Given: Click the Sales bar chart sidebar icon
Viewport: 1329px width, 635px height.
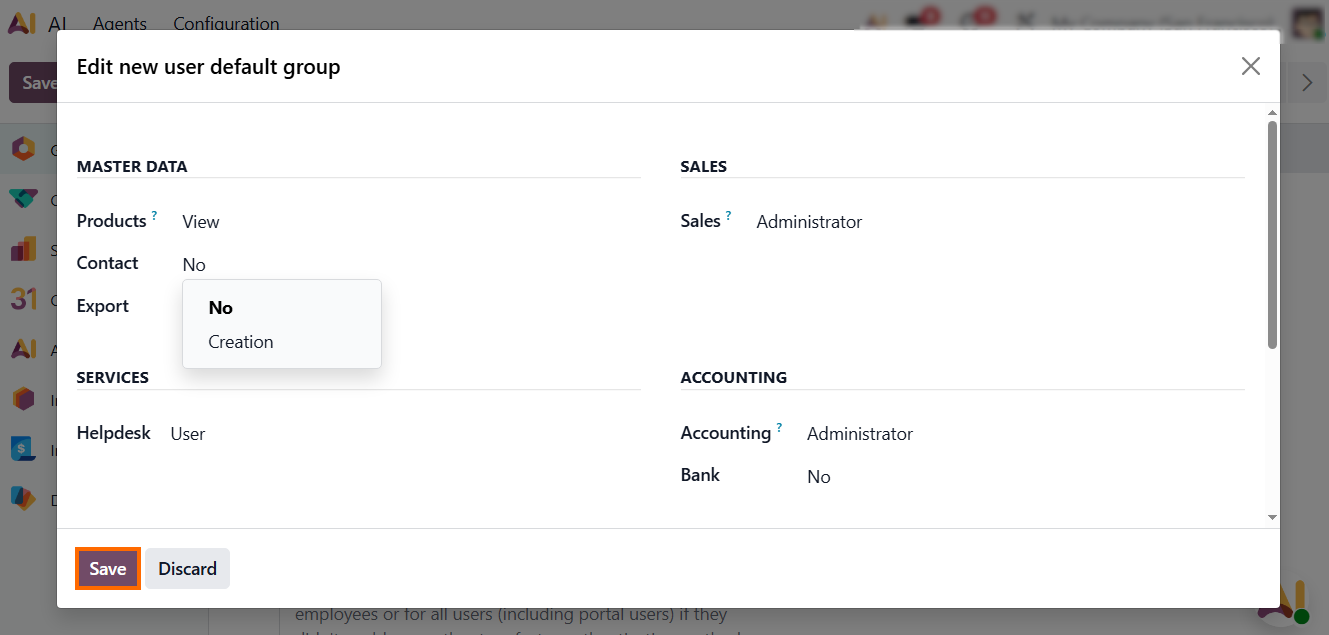Looking at the screenshot, I should (x=23, y=249).
